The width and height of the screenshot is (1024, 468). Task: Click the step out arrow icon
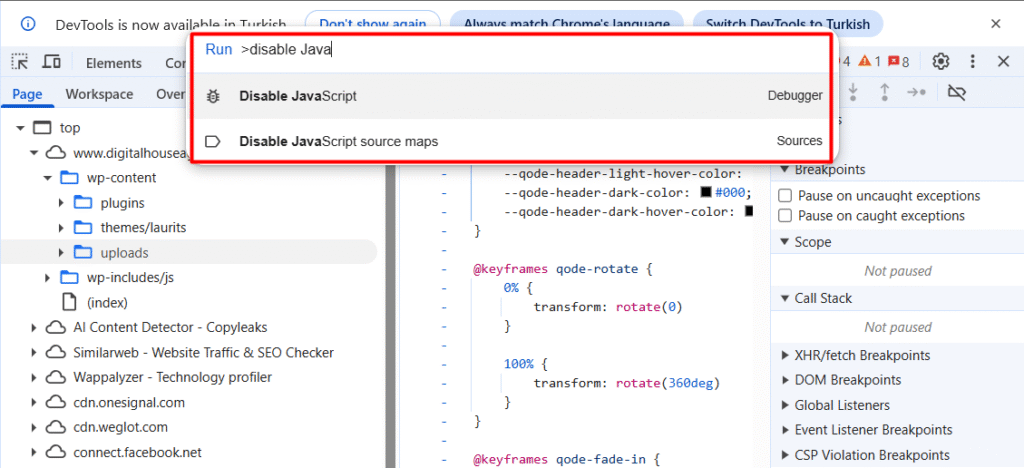tap(884, 93)
